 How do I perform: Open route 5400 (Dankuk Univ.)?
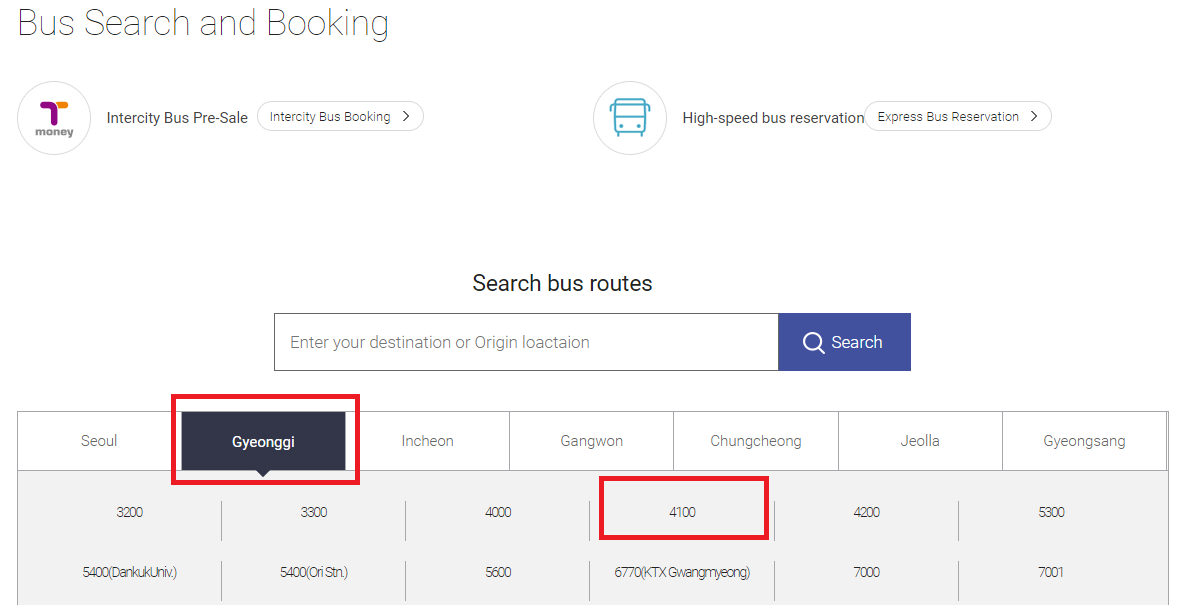coord(129,573)
